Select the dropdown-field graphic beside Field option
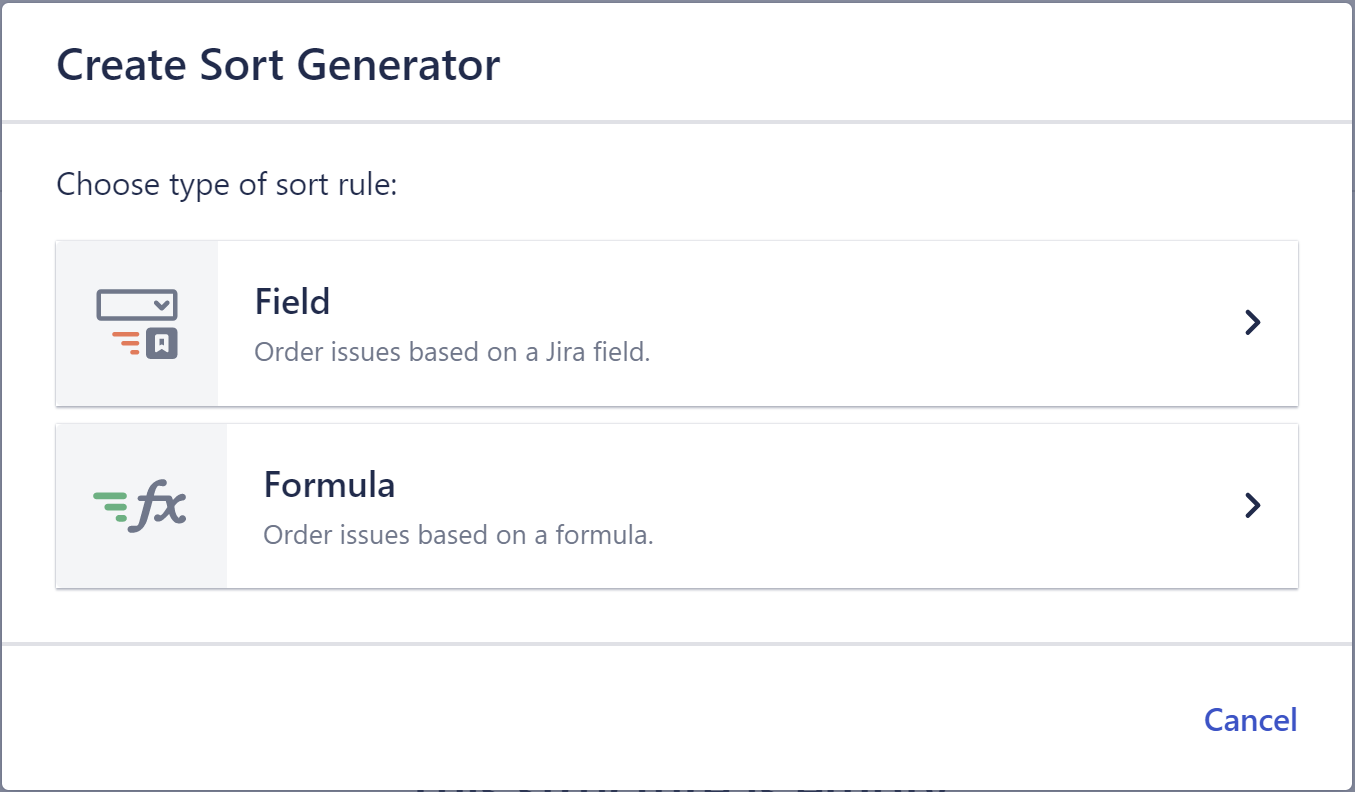The image size is (1355, 792). pyautogui.click(x=137, y=302)
